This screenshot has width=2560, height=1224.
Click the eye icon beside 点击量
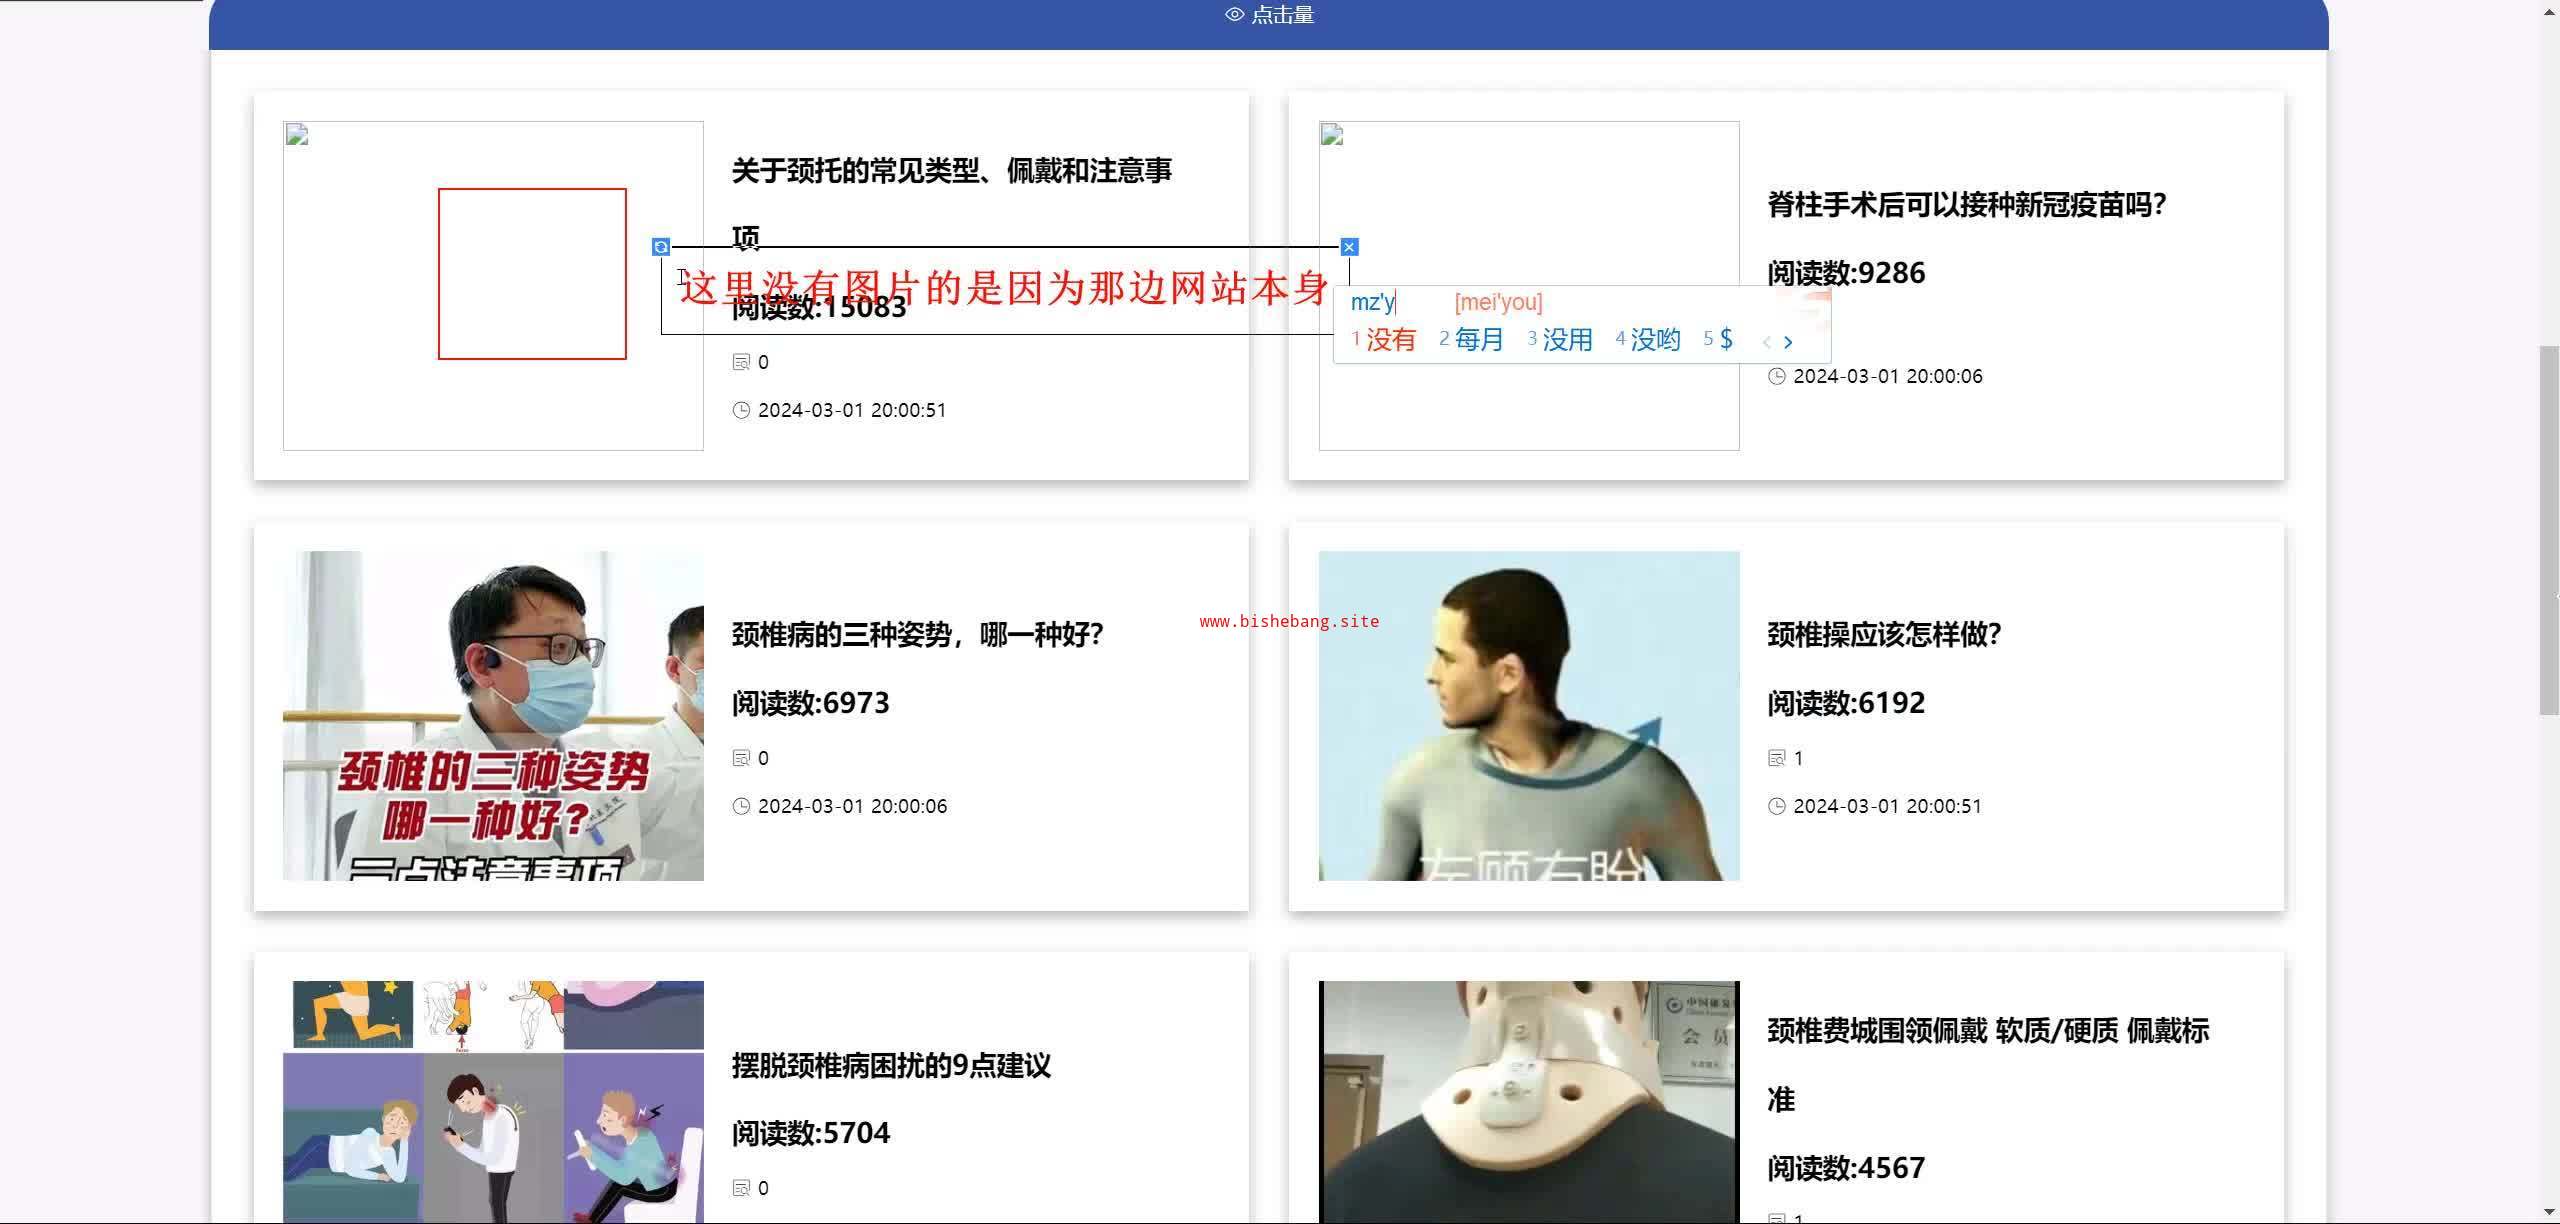point(1235,15)
